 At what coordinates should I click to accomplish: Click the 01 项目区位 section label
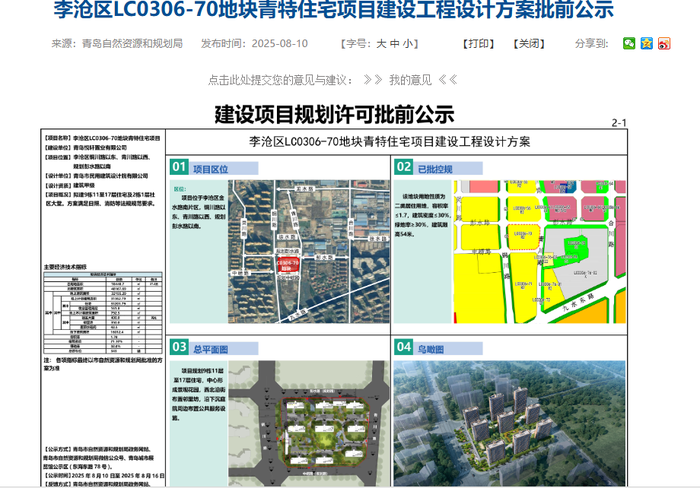click(214, 167)
